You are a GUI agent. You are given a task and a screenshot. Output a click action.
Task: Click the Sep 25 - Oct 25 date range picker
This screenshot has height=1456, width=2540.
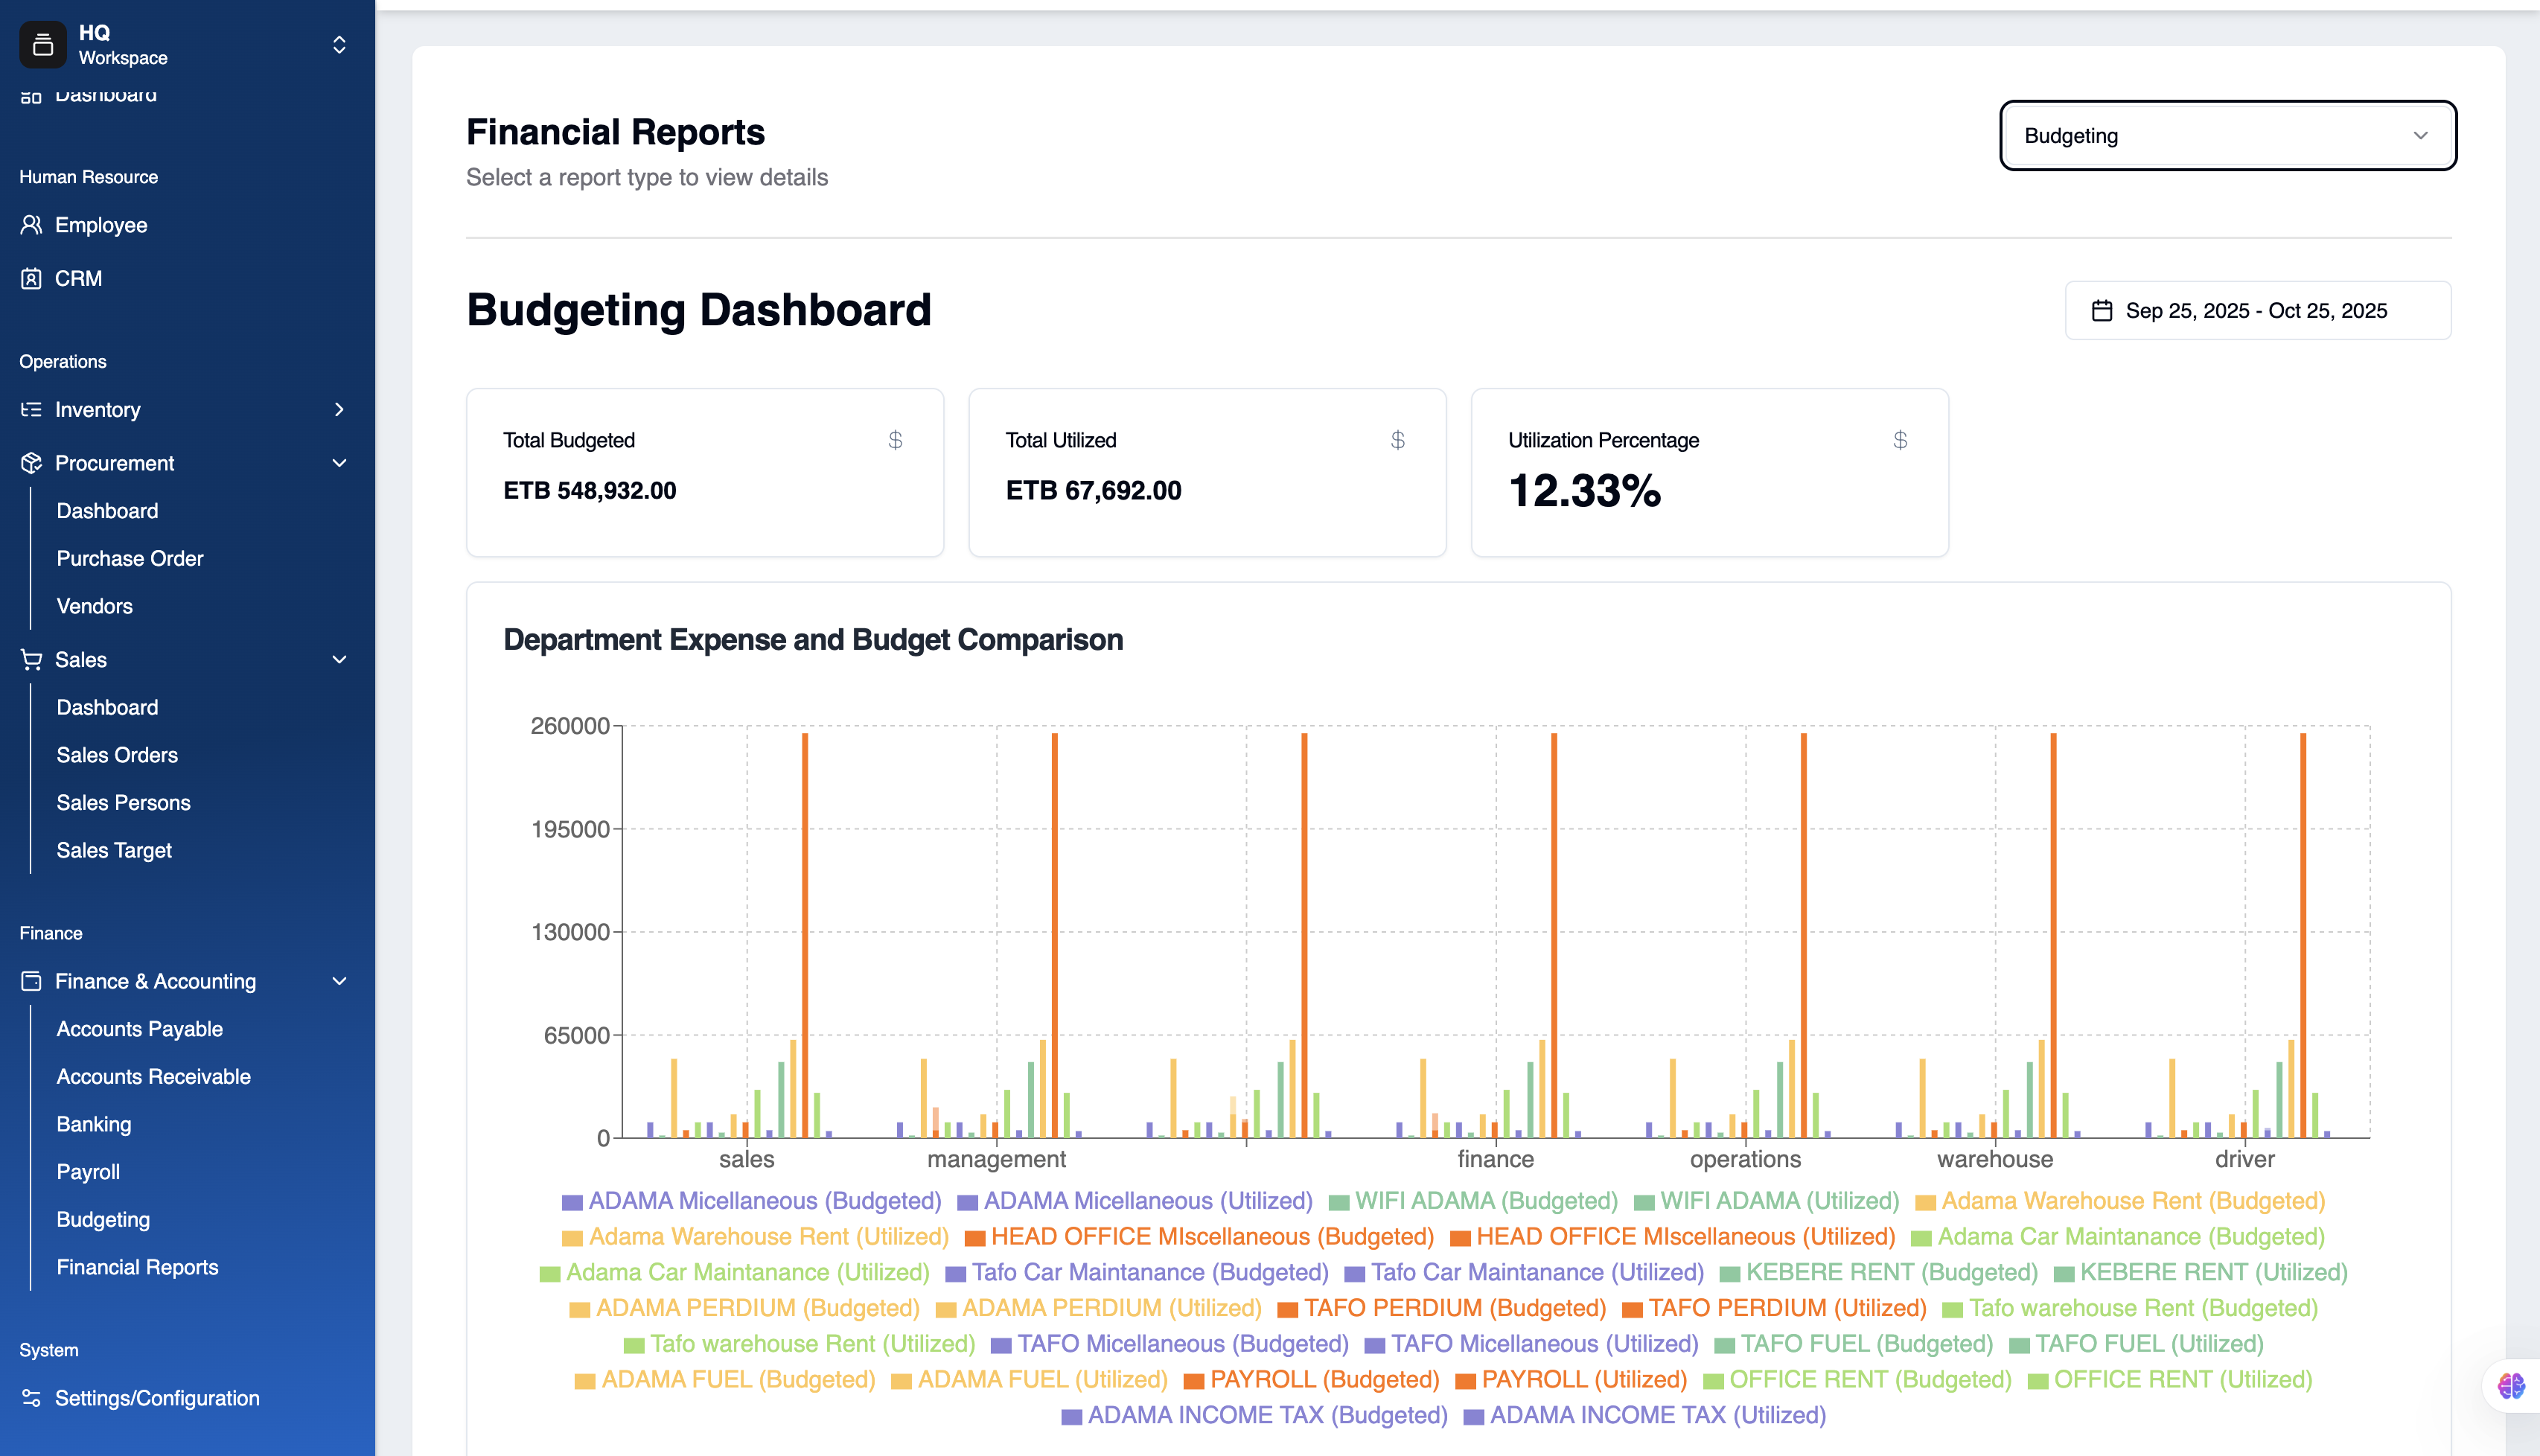(x=2257, y=311)
